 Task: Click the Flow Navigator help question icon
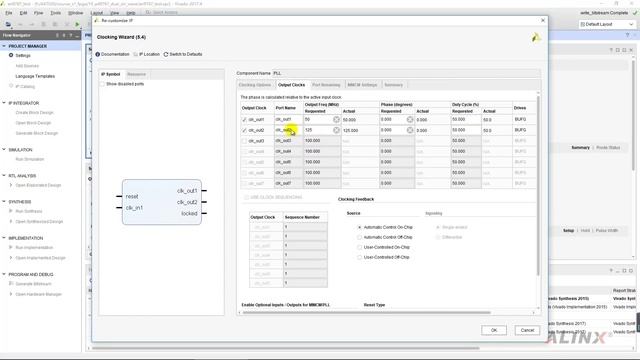tap(71, 36)
